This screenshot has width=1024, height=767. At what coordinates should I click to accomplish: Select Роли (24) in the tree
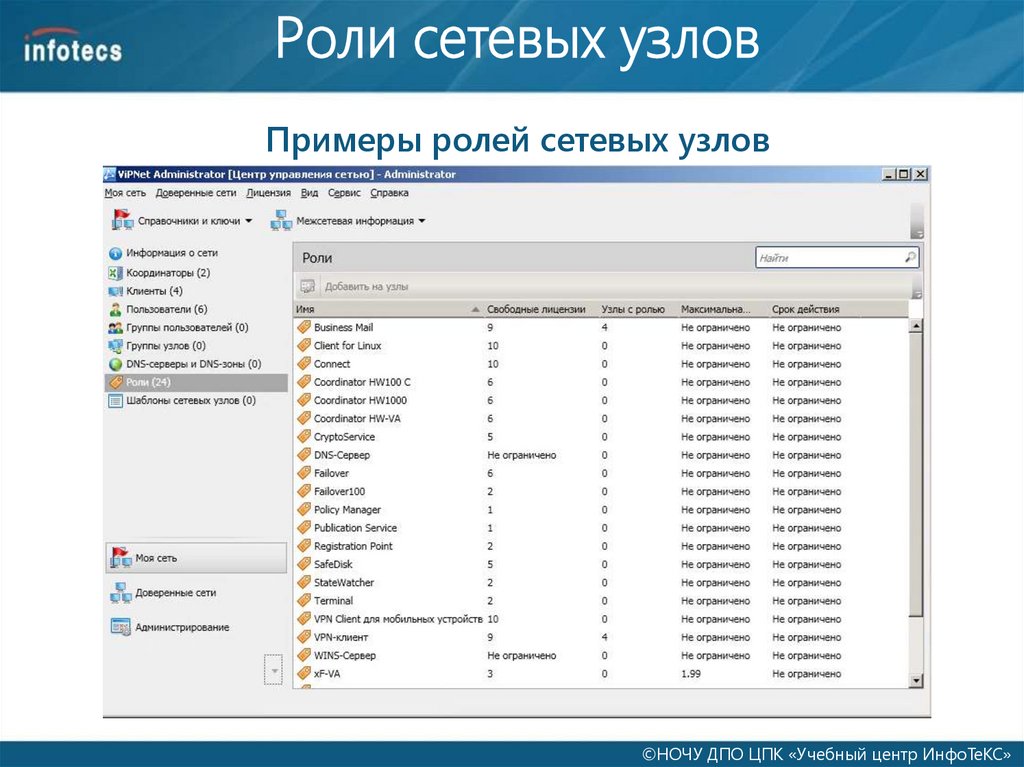tap(196, 383)
